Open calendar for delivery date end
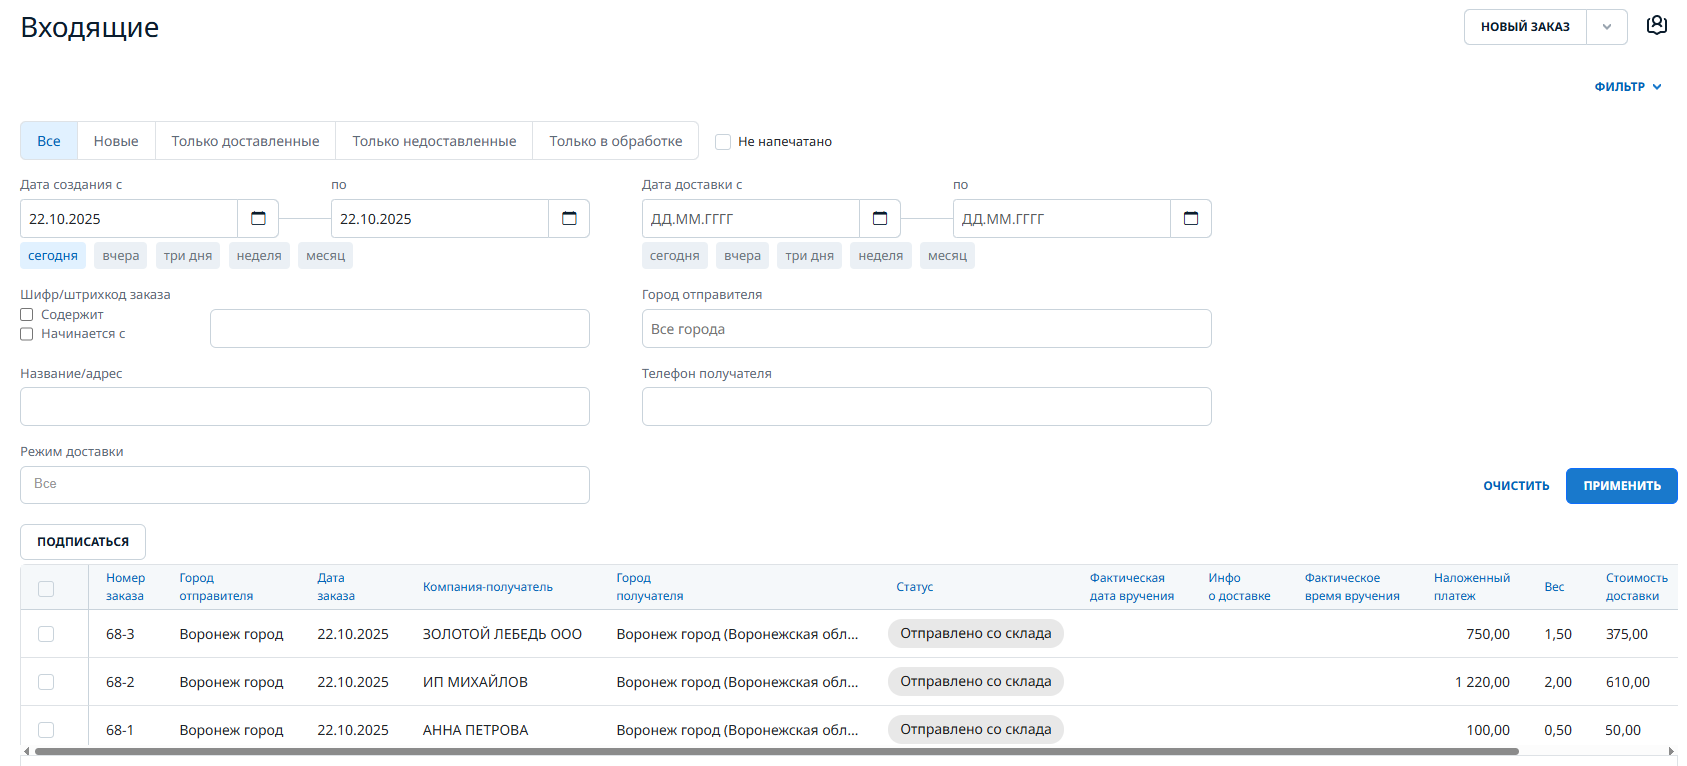This screenshot has height=766, width=1687. point(1191,219)
